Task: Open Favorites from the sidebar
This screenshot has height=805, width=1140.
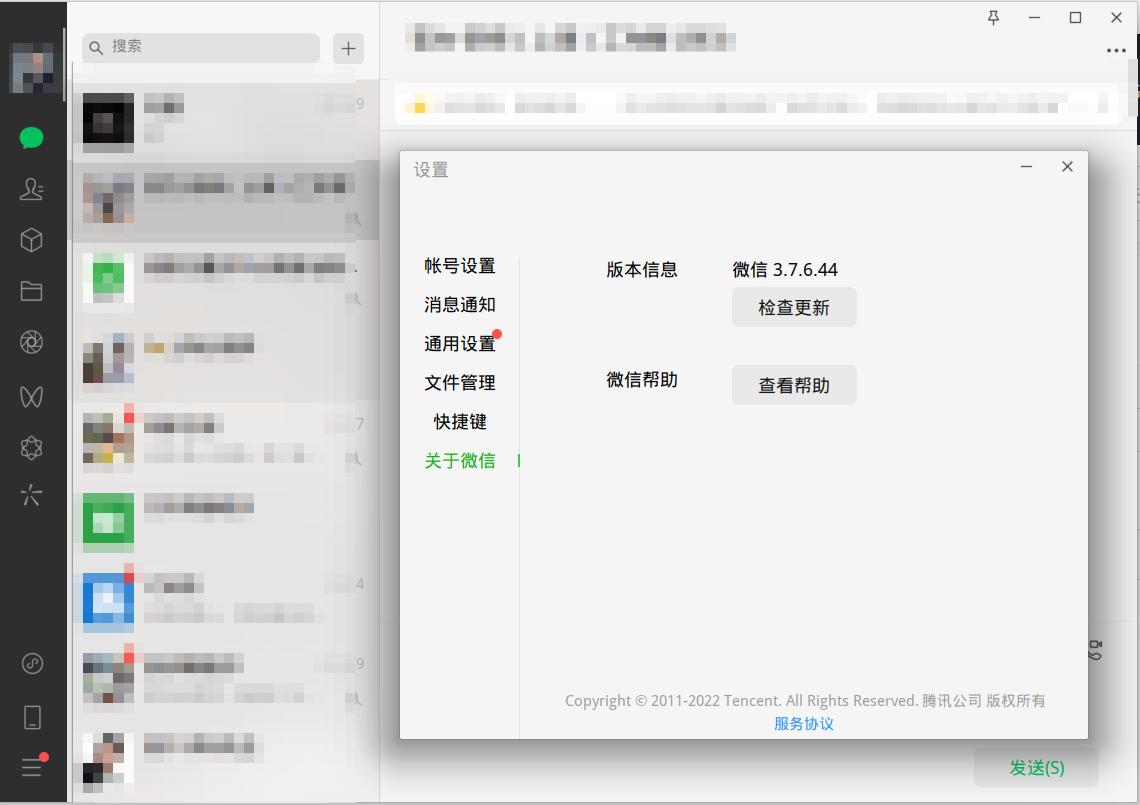Action: point(31,239)
